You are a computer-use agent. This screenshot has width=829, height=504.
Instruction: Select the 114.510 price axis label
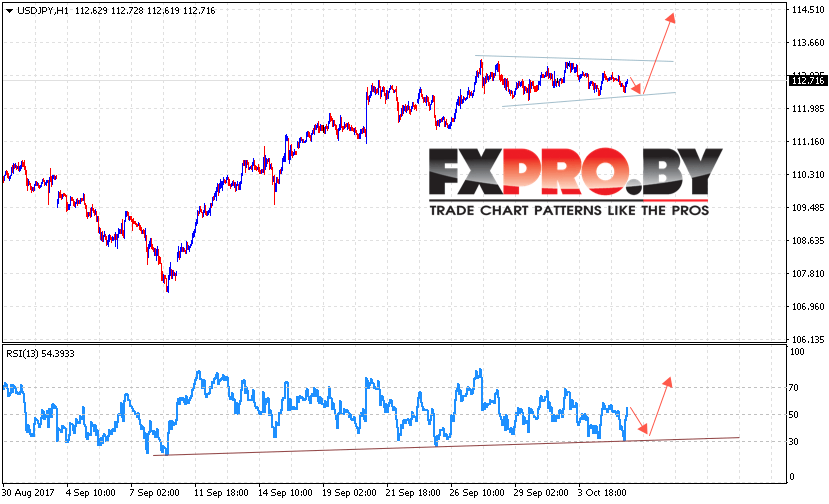[x=807, y=10]
